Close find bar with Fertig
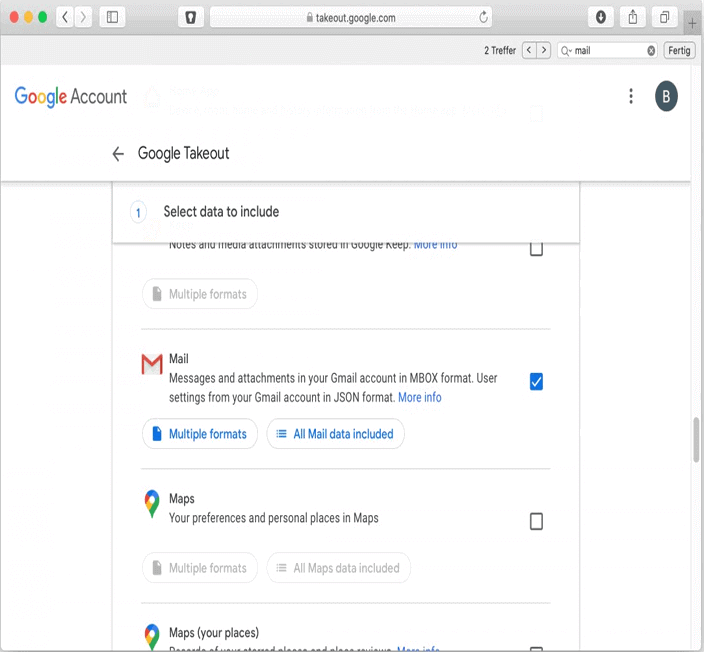The image size is (704, 652). pos(679,50)
